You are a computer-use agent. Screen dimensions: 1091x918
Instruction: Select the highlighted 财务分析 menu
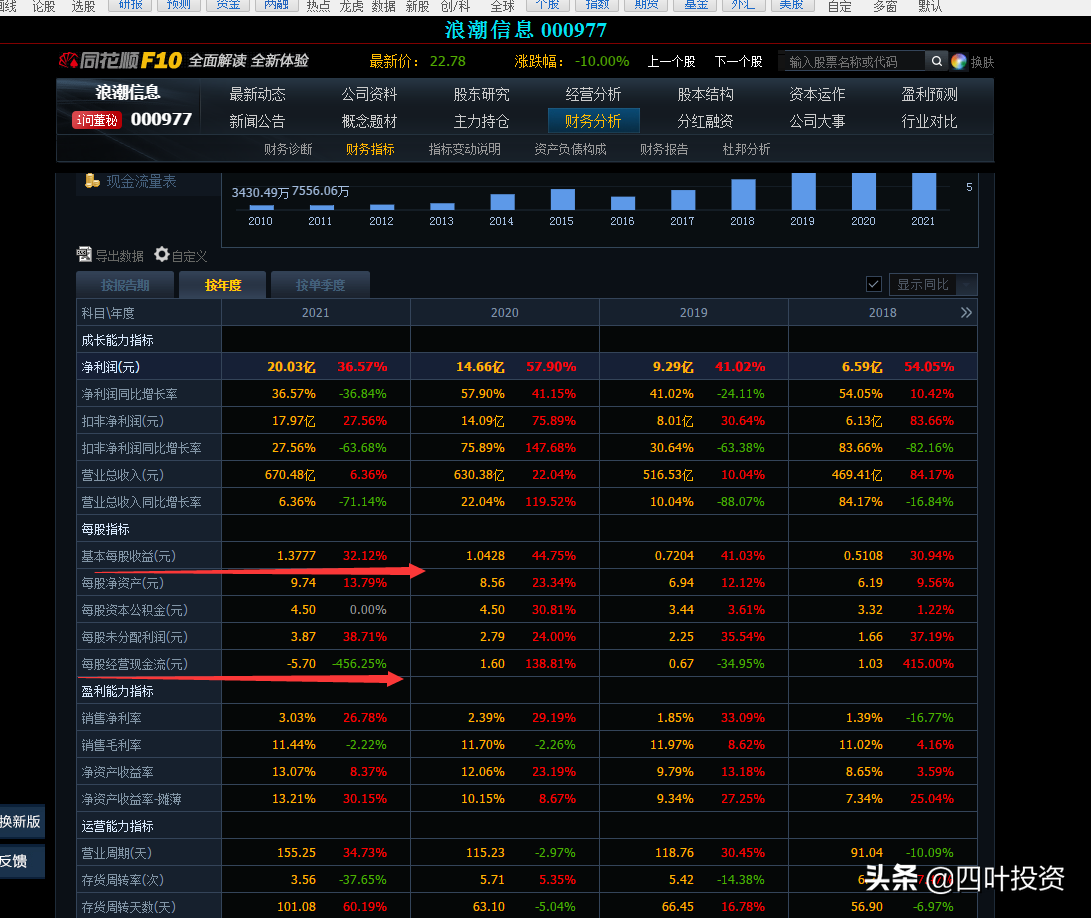[594, 121]
